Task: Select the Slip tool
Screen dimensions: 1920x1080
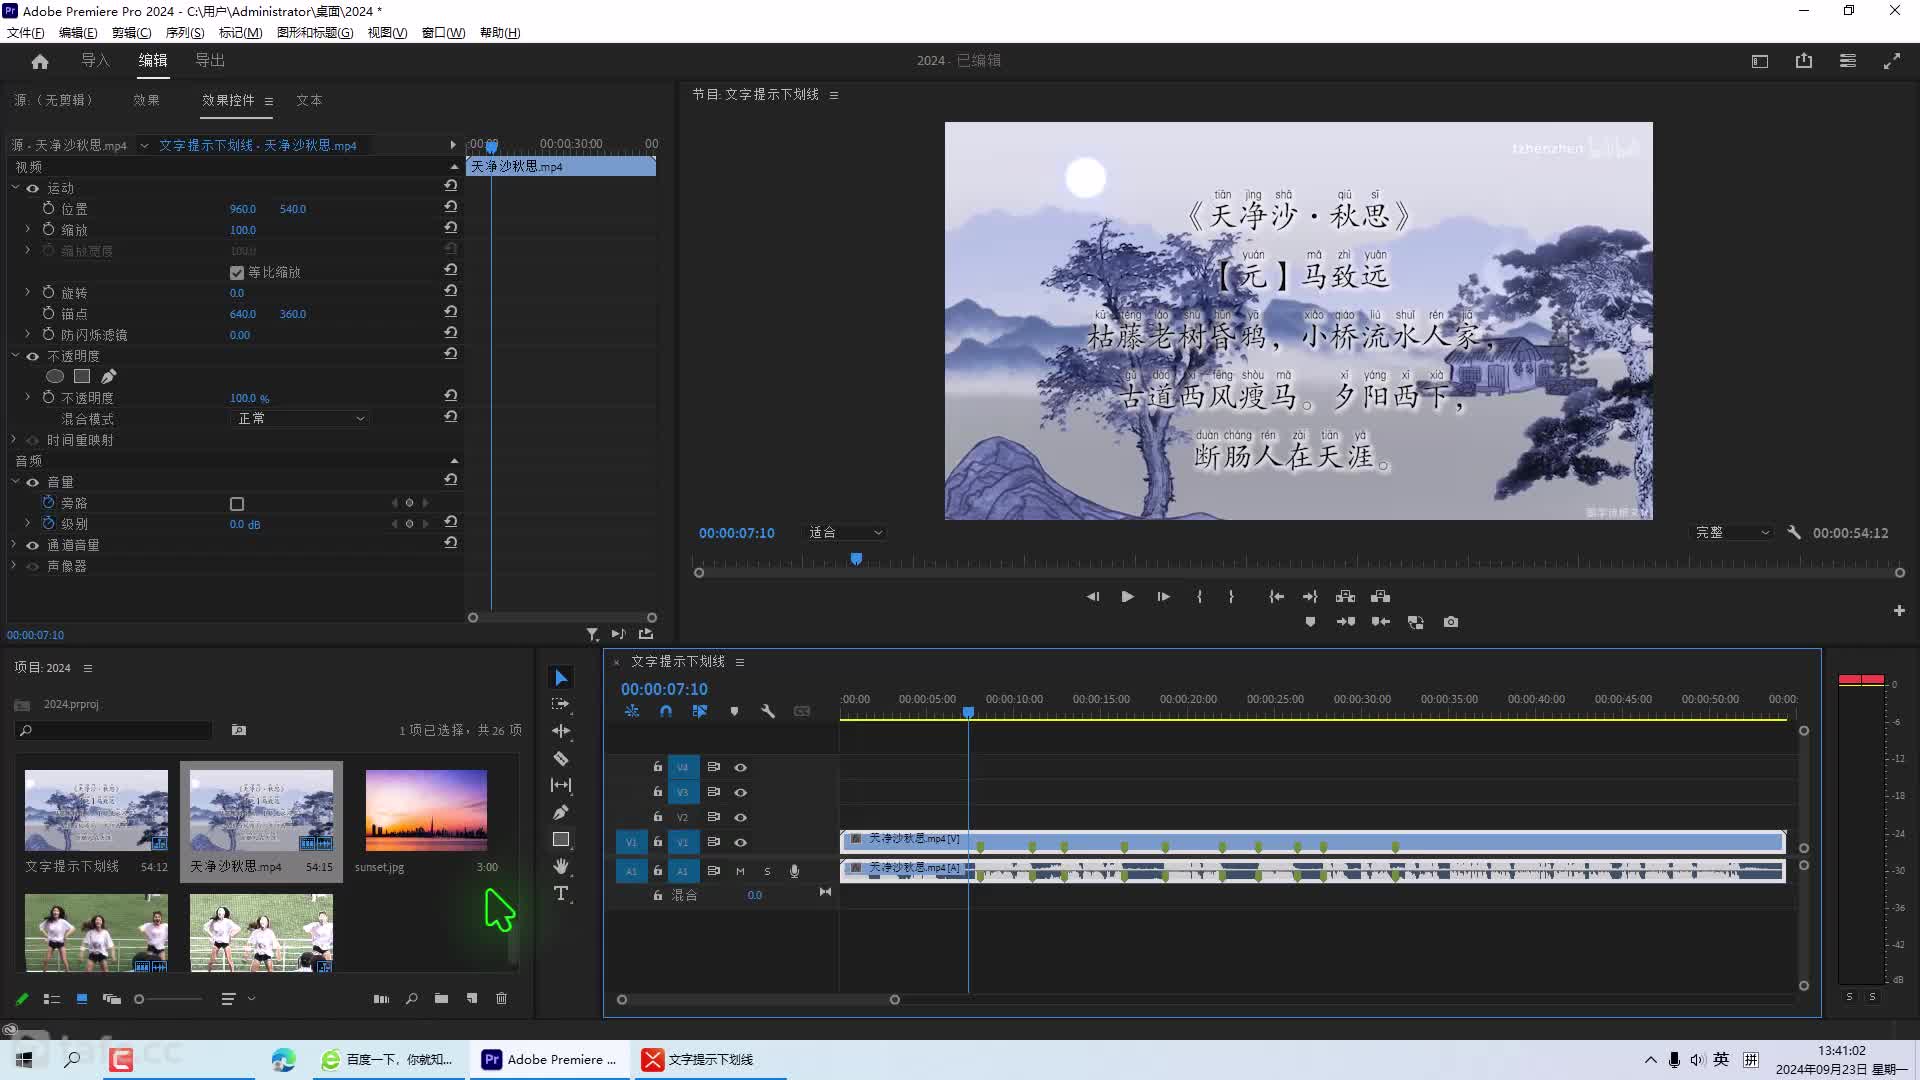Action: 561,785
